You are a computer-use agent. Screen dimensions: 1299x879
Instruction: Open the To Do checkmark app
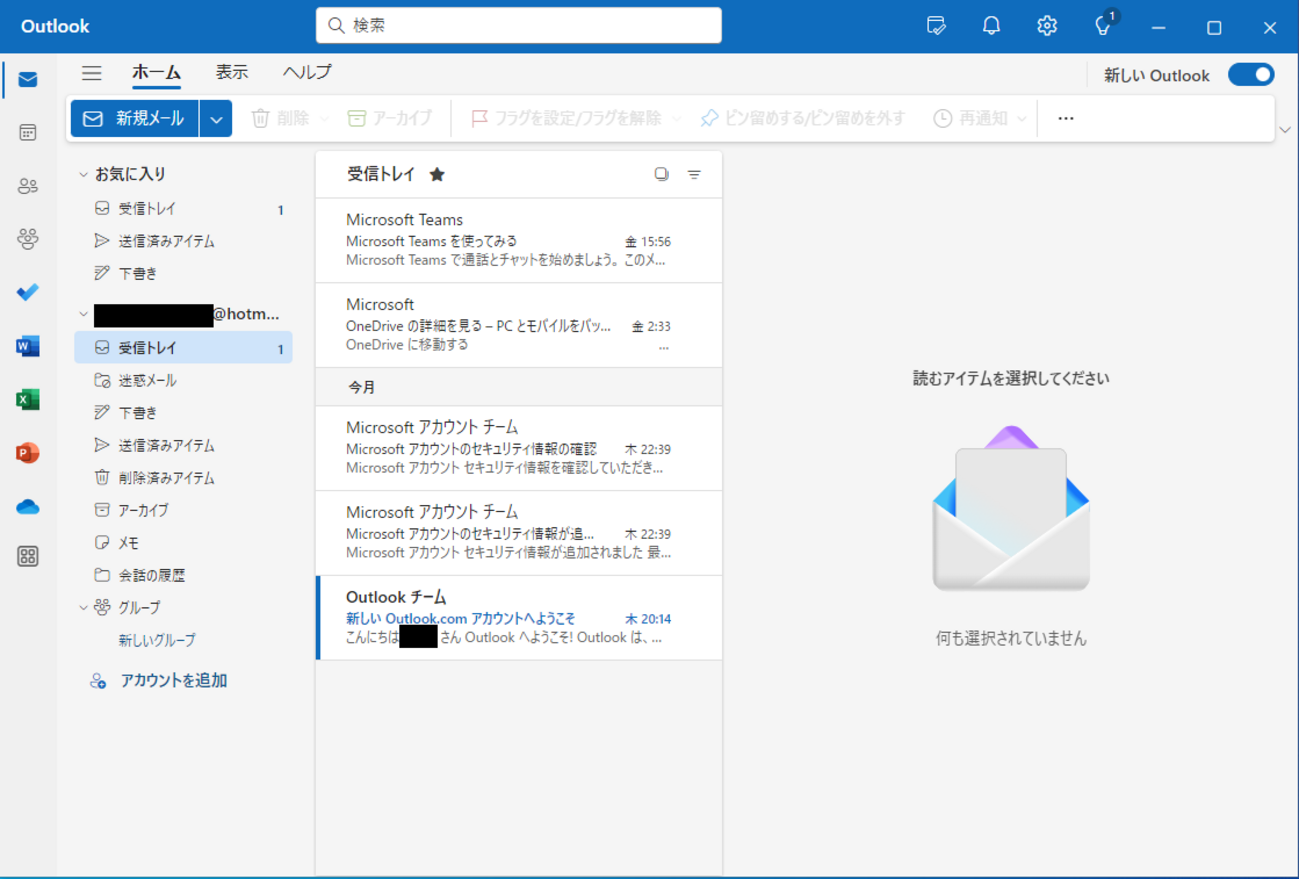28,293
